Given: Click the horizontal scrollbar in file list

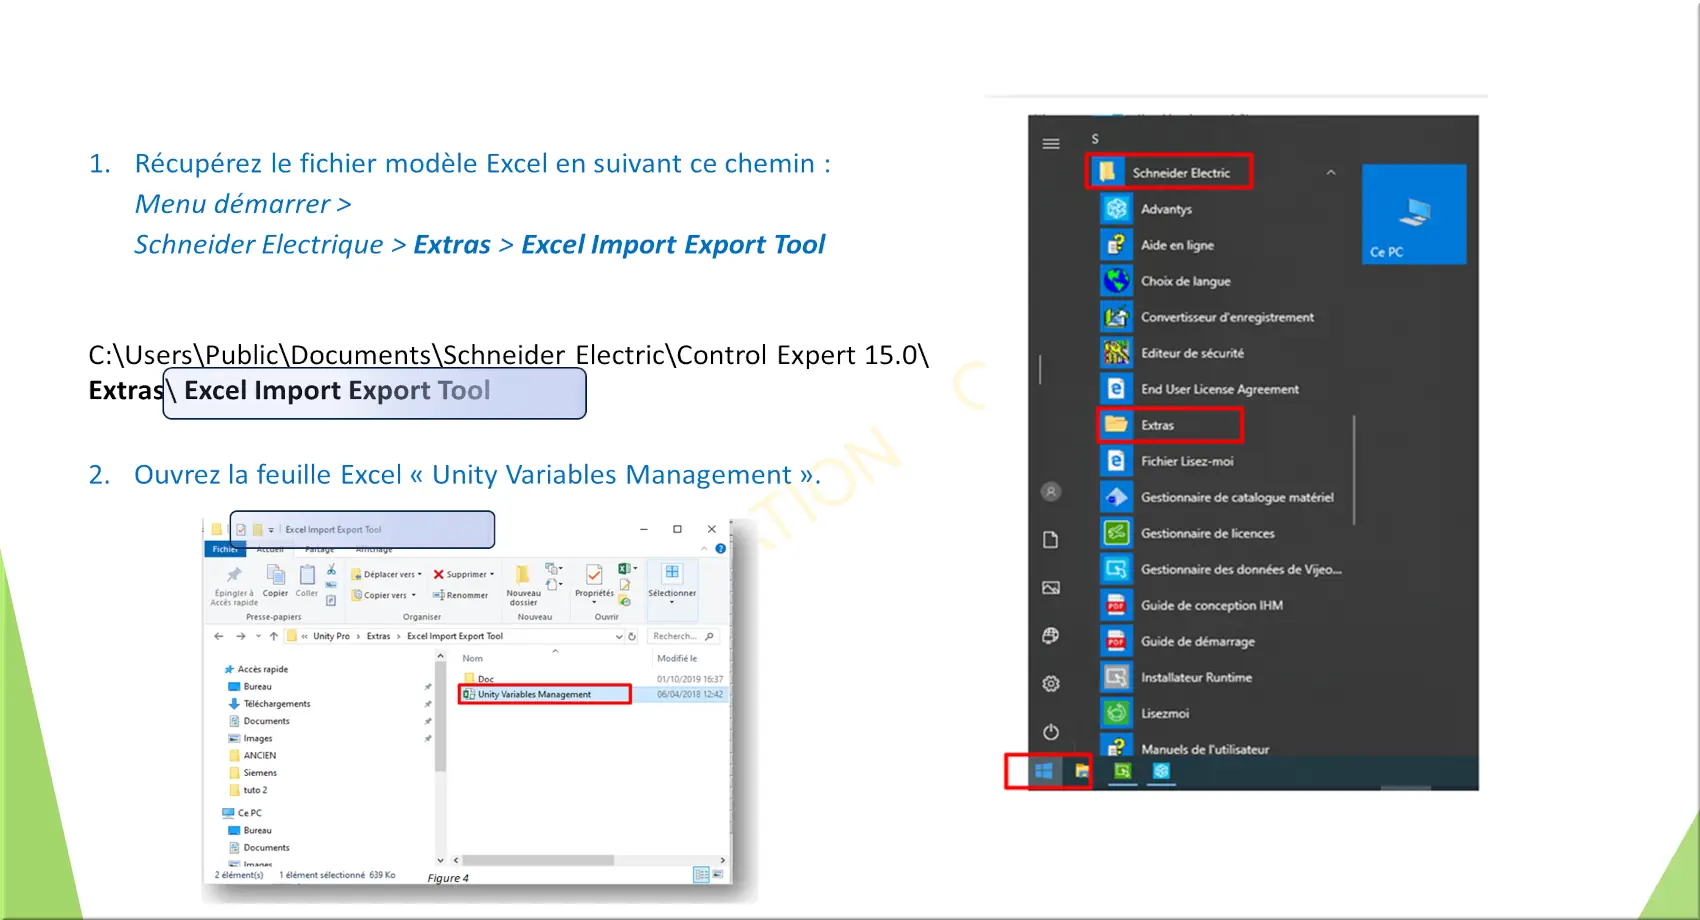Looking at the screenshot, I should 538,860.
